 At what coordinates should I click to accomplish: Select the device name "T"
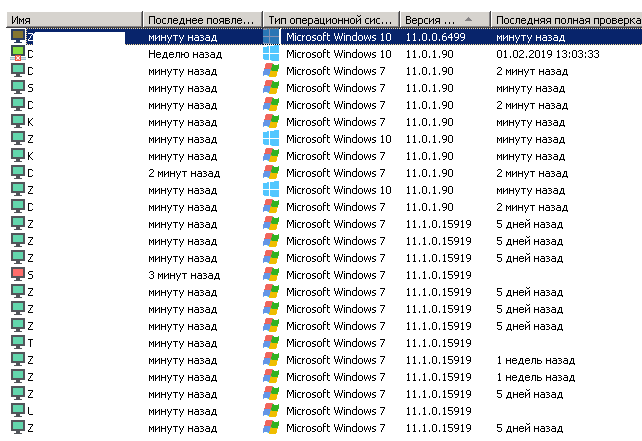click(x=30, y=343)
